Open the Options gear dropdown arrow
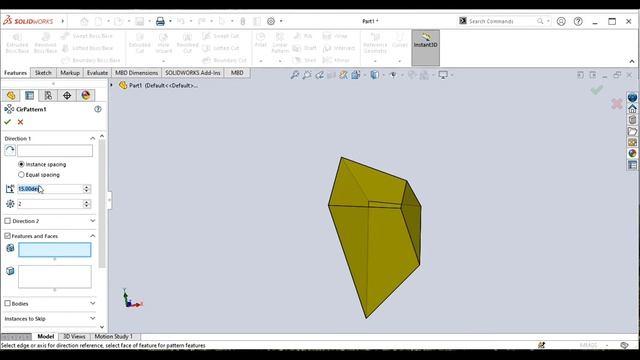The height and width of the screenshot is (360, 640). (x=281, y=21)
